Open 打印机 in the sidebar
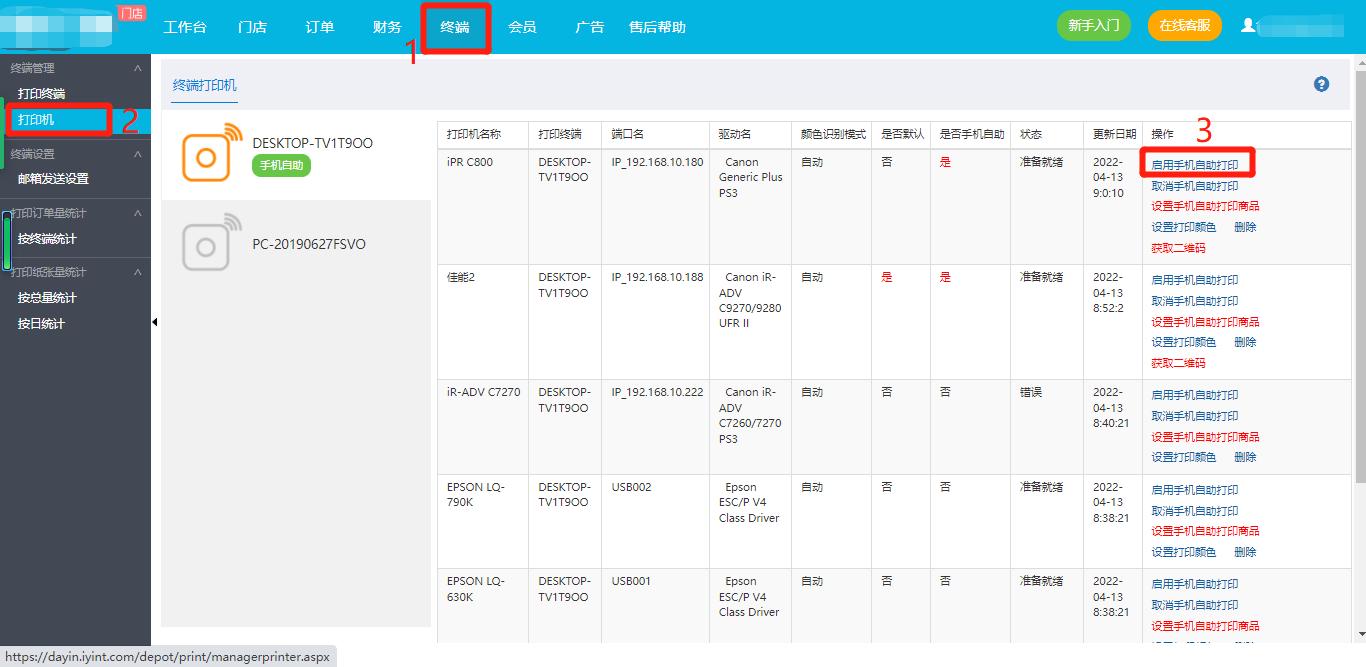Screen dimensions: 1366x667 click(x=36, y=119)
